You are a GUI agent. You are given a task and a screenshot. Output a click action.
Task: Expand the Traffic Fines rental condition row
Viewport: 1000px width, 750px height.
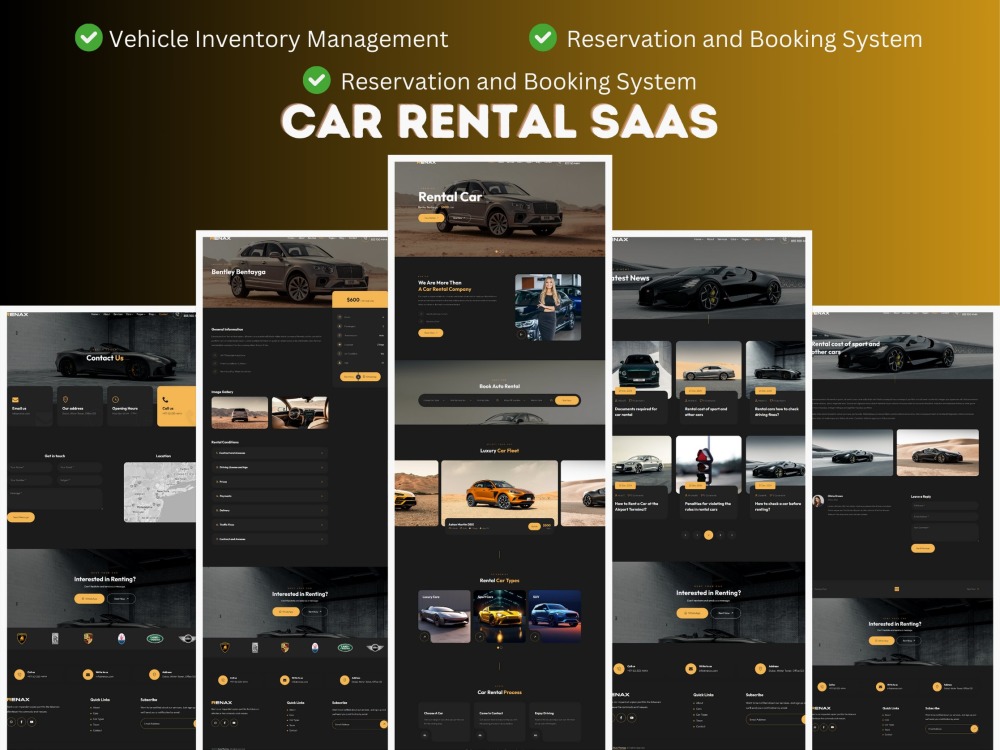pos(270,524)
